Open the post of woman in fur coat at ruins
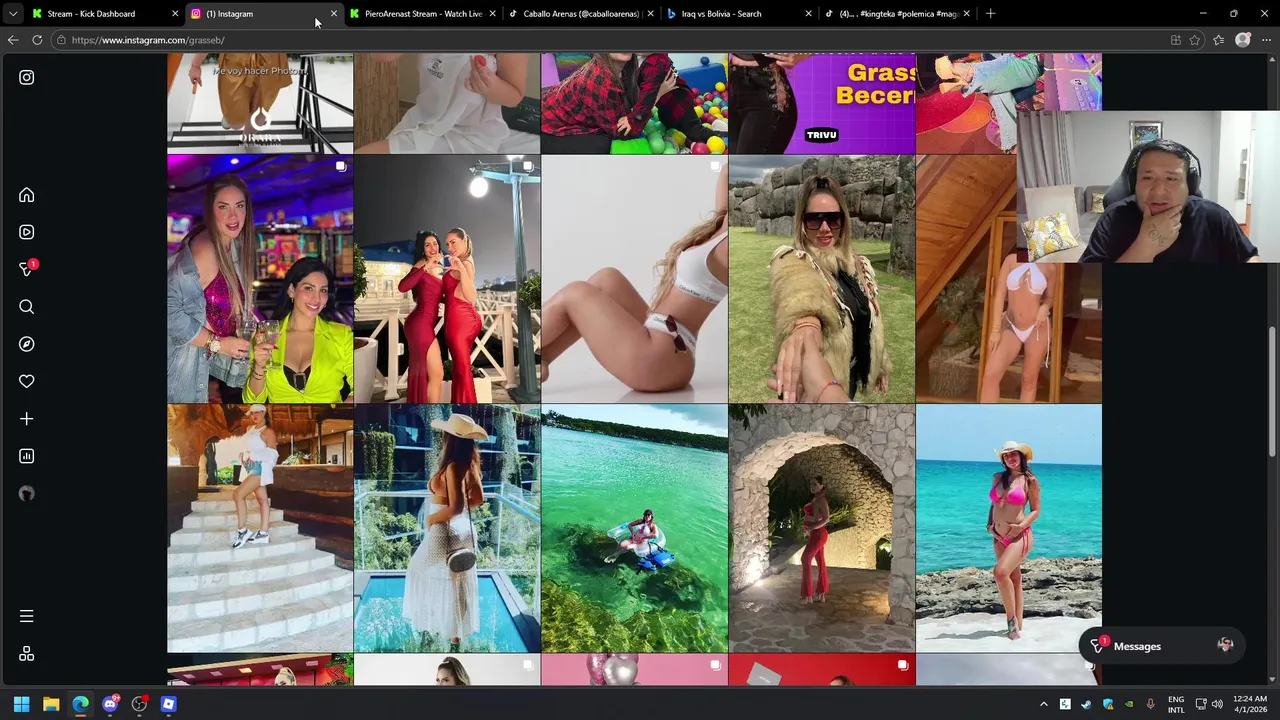 pyautogui.click(x=821, y=279)
